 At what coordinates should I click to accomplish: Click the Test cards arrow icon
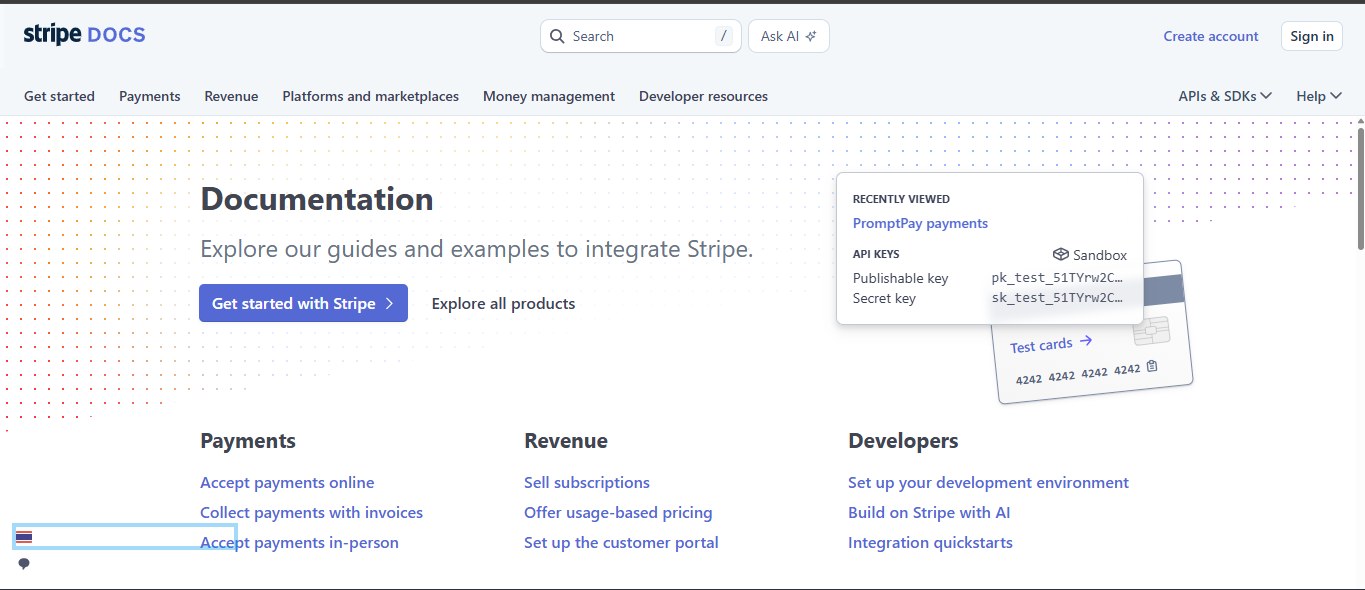pyautogui.click(x=1086, y=341)
